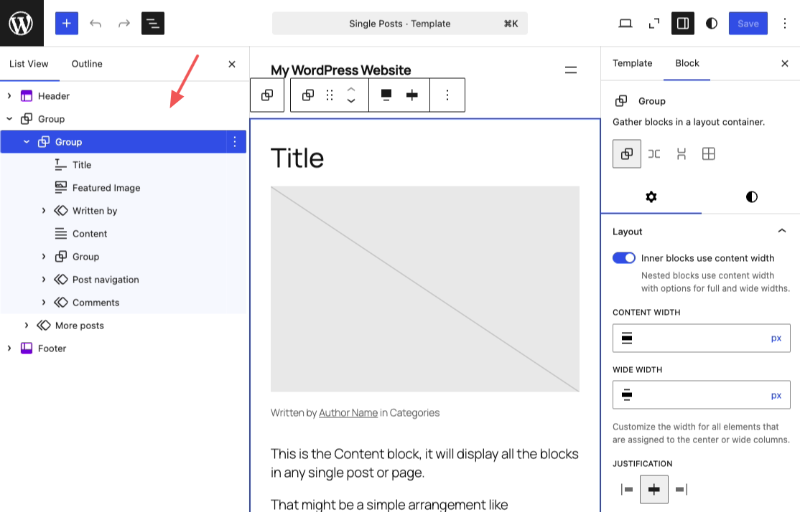The image size is (800, 512).
Task: Open the View device preview icon
Action: pyautogui.click(x=625, y=23)
